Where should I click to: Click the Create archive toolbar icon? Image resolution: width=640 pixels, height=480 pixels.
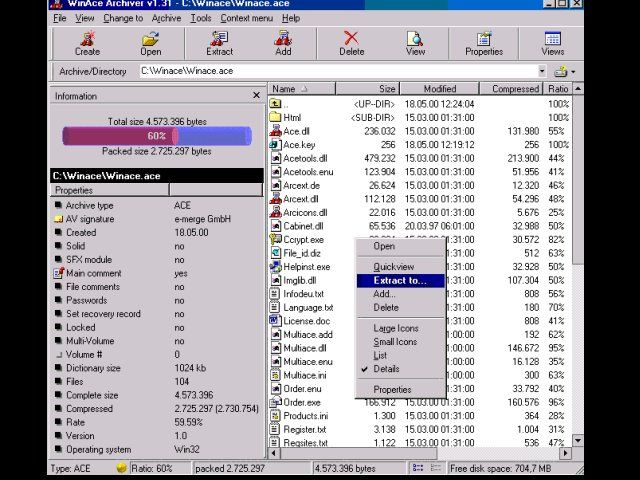(x=87, y=39)
